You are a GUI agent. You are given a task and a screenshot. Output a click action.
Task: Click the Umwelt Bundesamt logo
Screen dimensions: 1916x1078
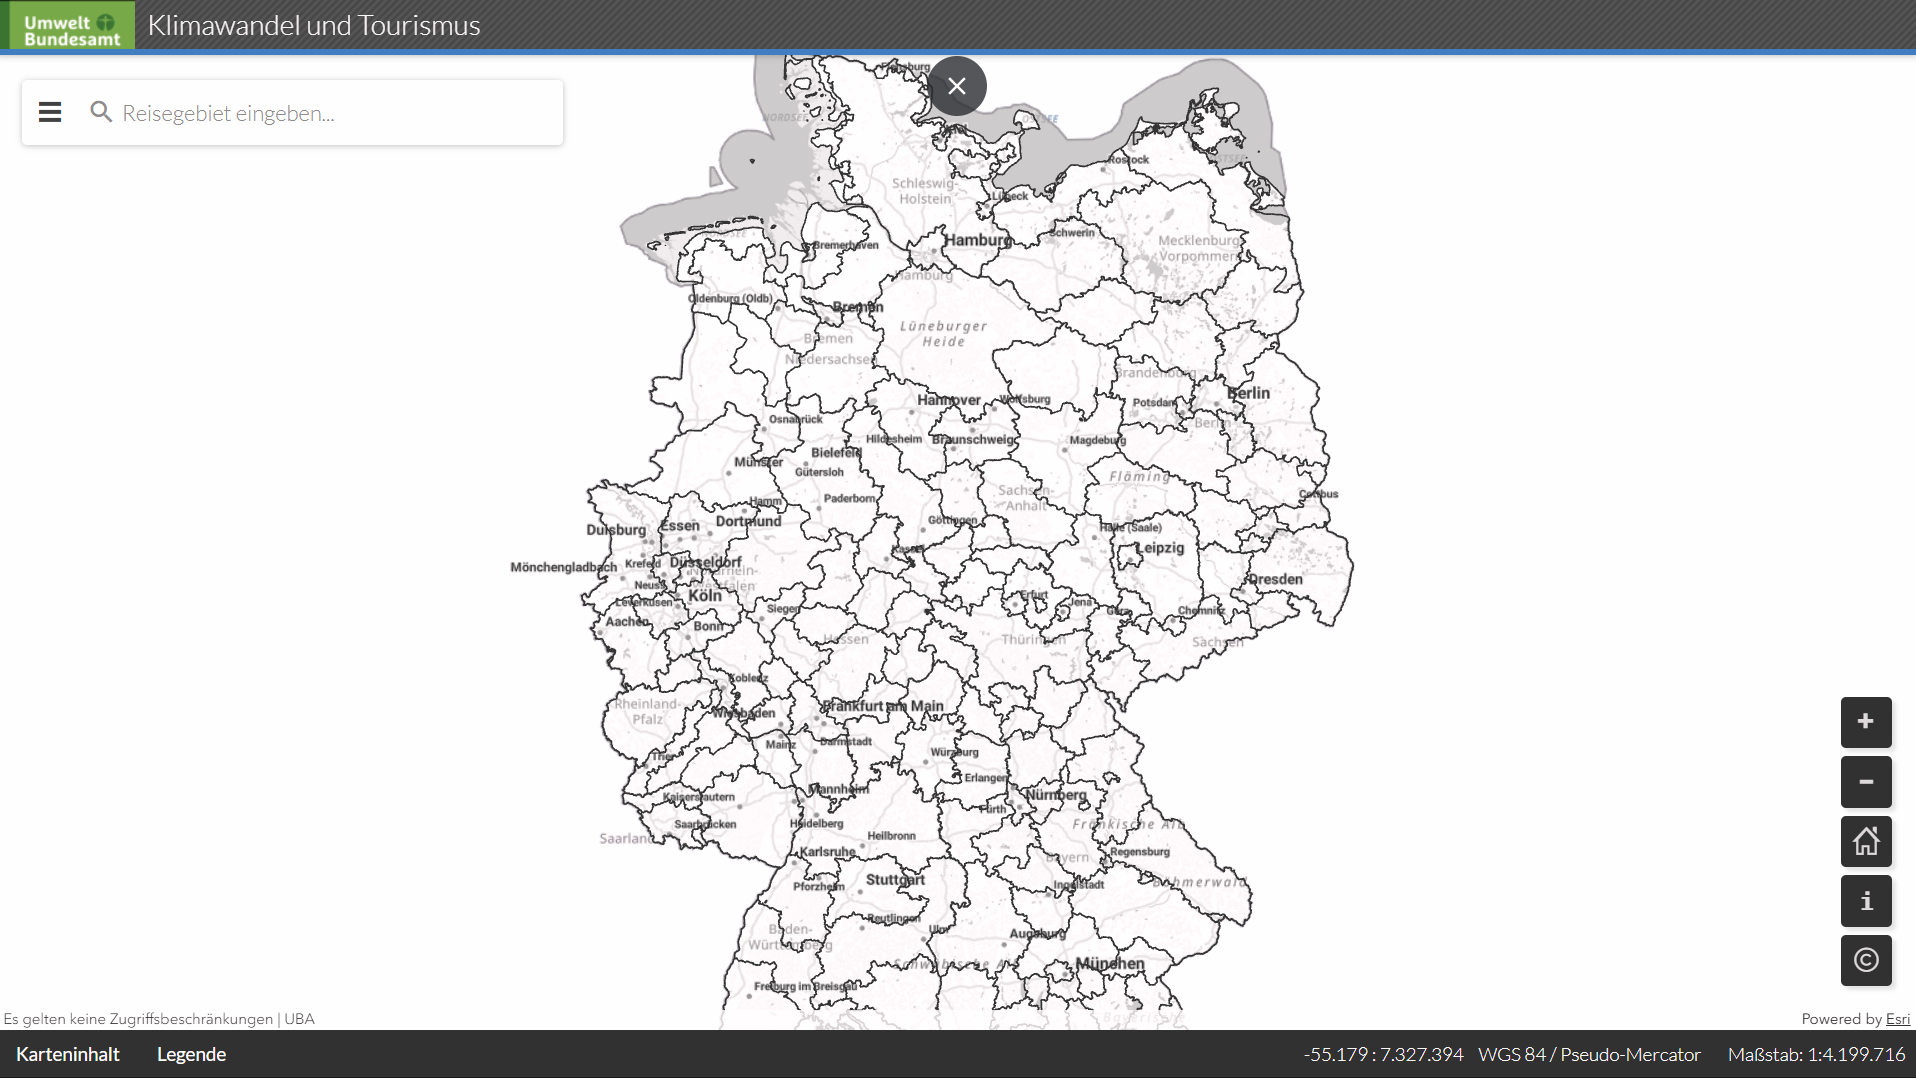point(72,25)
